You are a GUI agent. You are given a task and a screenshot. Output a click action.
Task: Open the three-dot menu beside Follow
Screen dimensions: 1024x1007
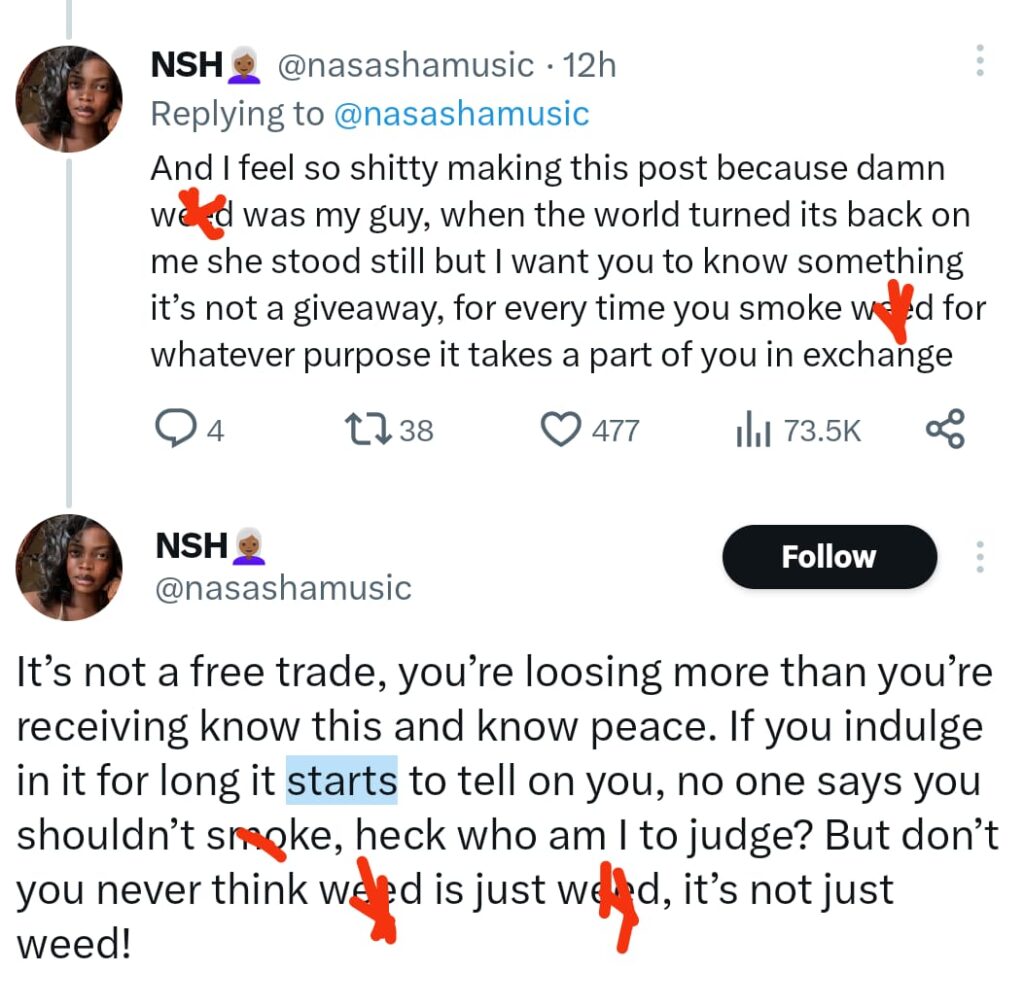979,557
